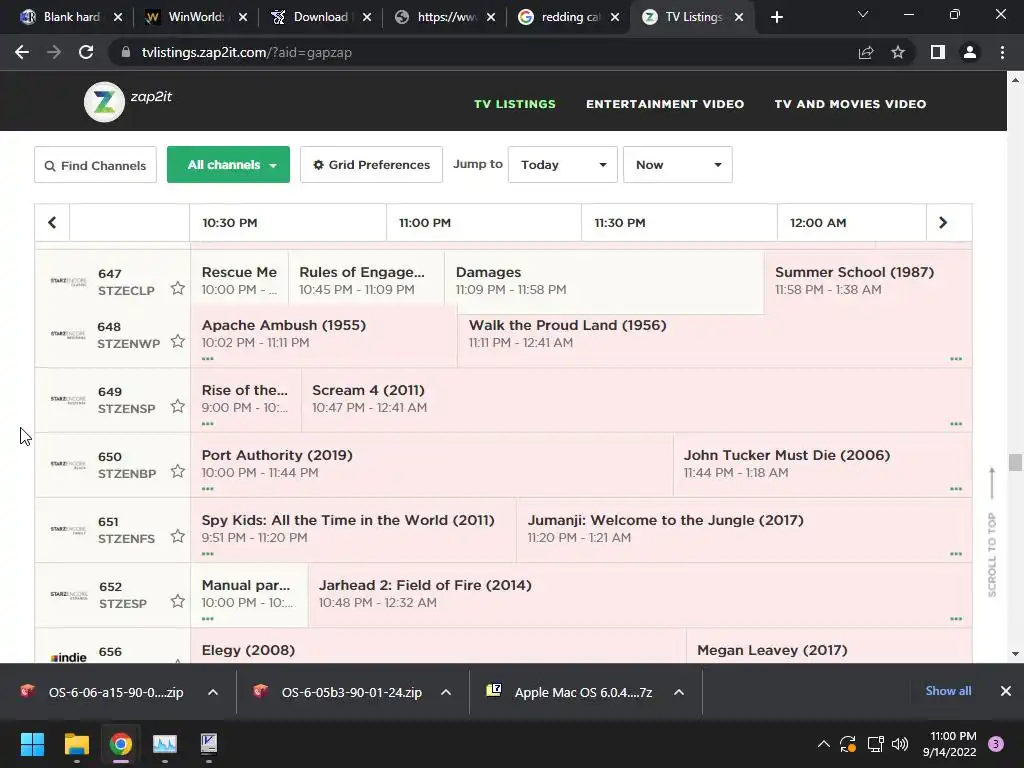Open TV AND MOVIES VIDEO nav item
The width and height of the screenshot is (1024, 768).
click(850, 104)
